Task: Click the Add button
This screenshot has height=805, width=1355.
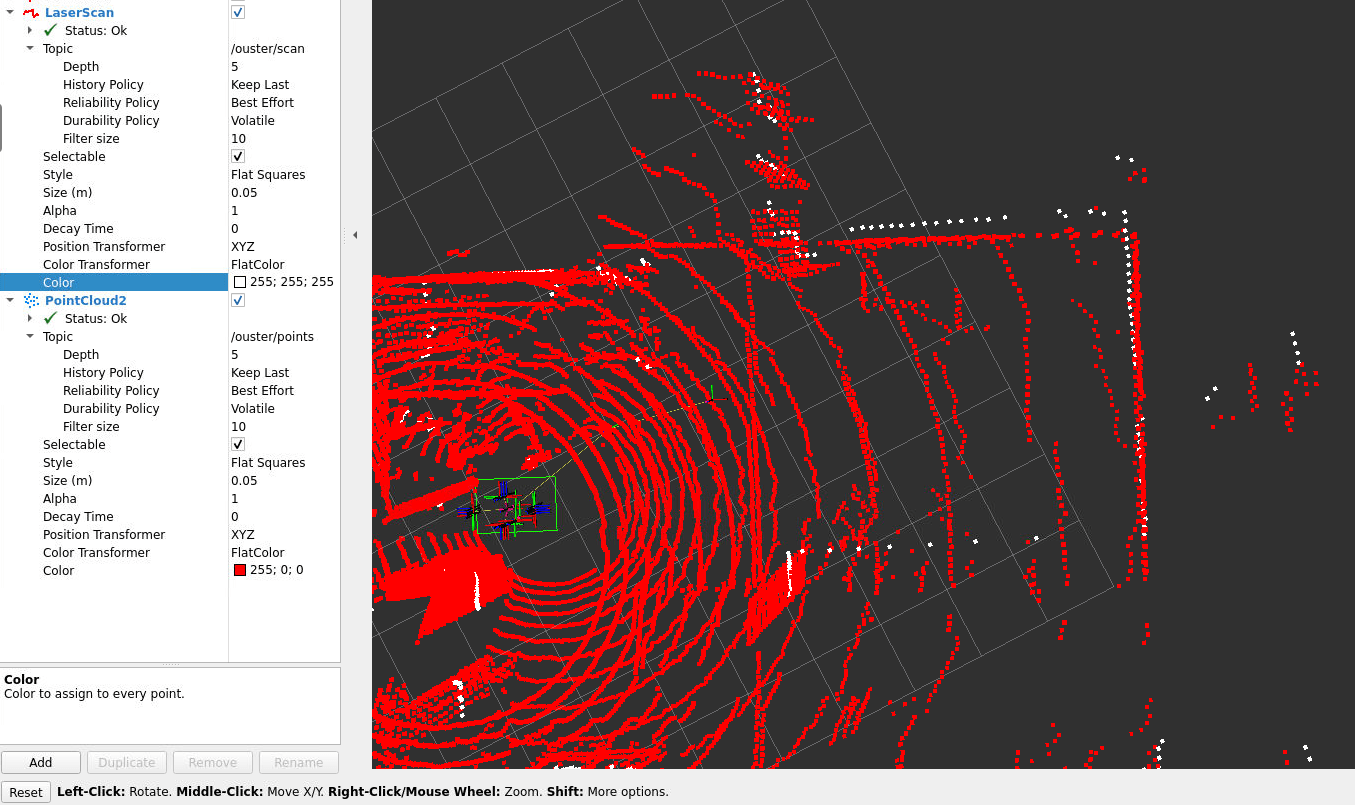Action: pyautogui.click(x=41, y=762)
